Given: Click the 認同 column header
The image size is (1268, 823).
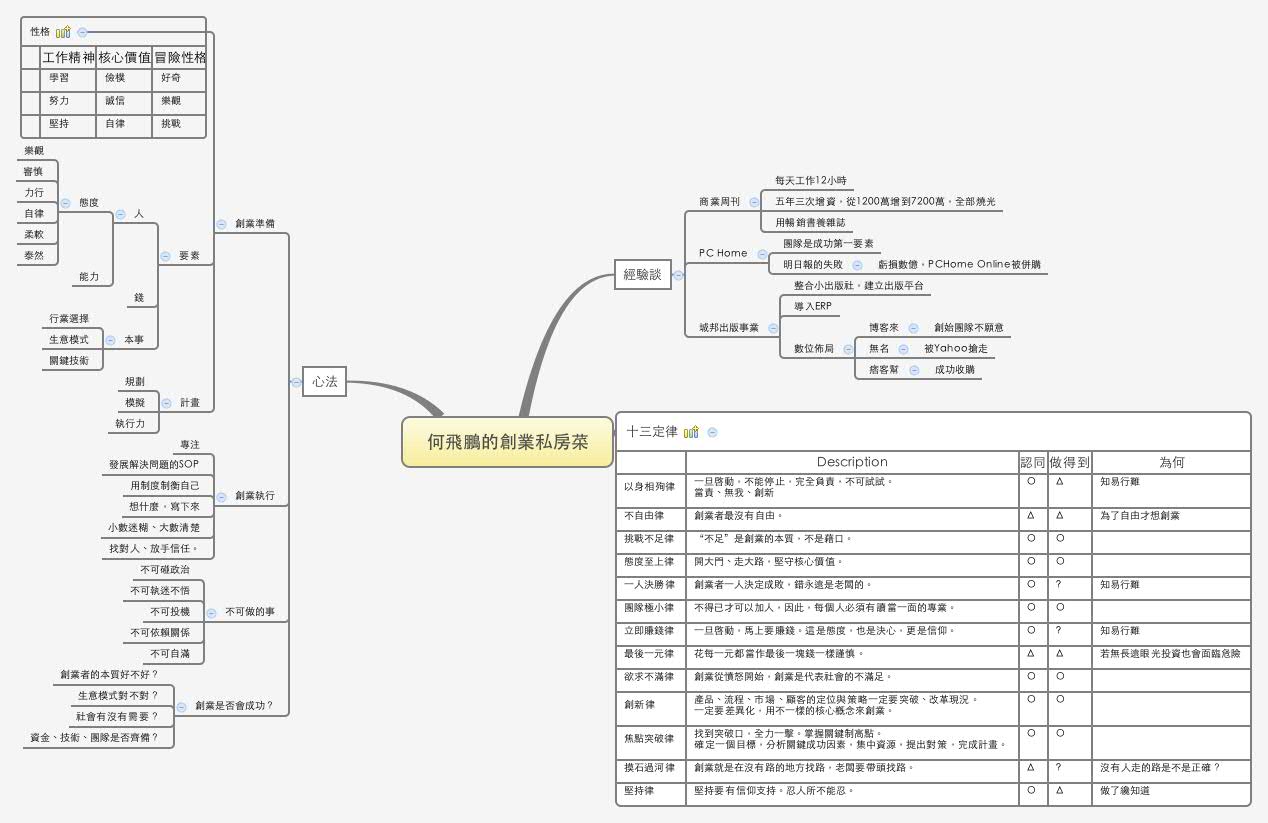Looking at the screenshot, I should pos(1033,462).
